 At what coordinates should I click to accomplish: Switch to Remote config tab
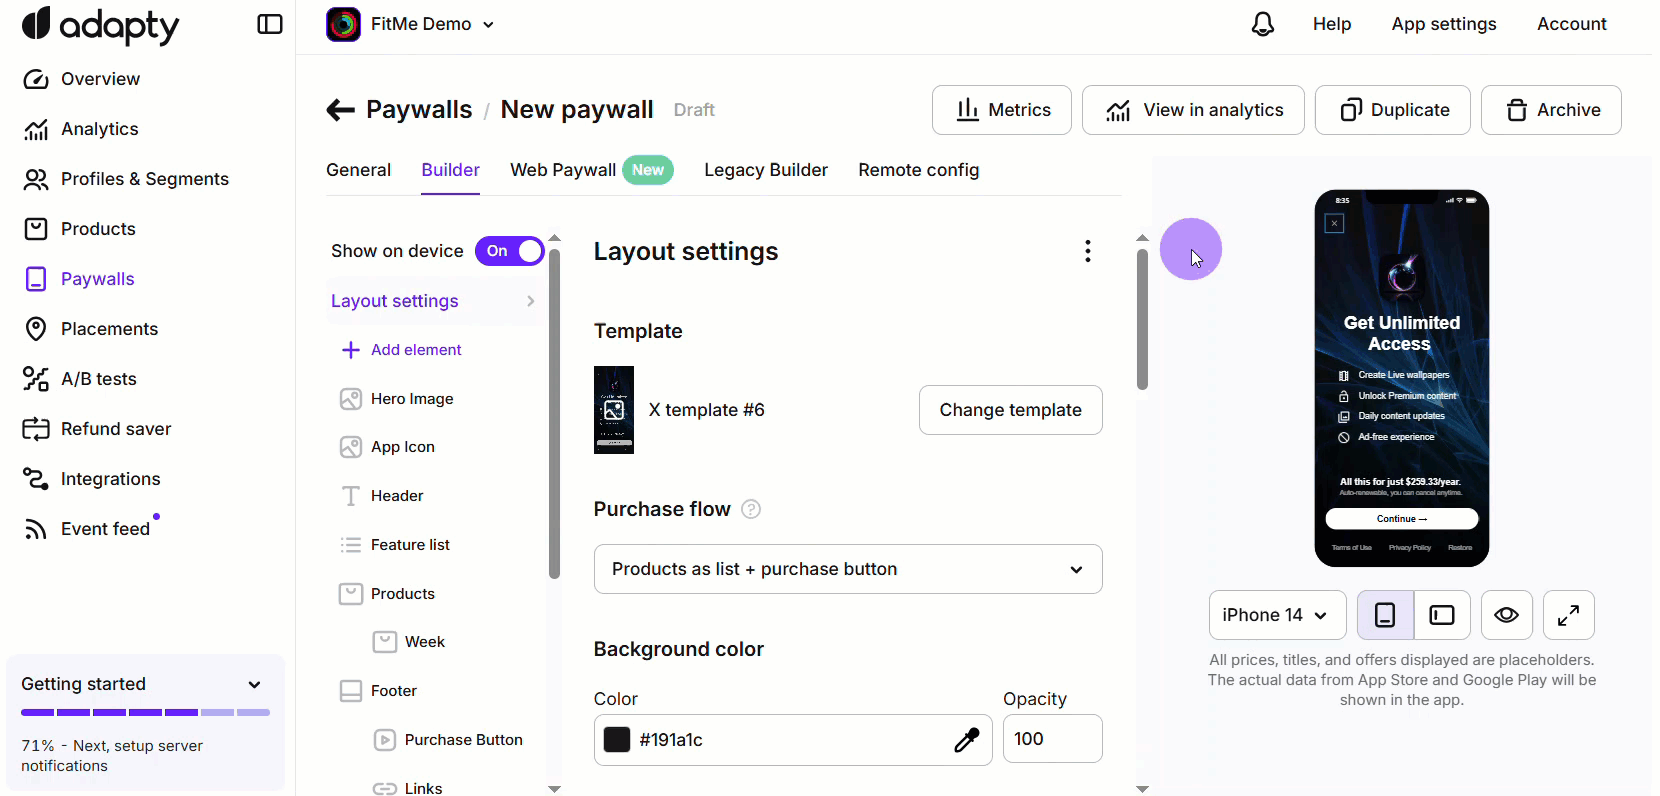918,170
